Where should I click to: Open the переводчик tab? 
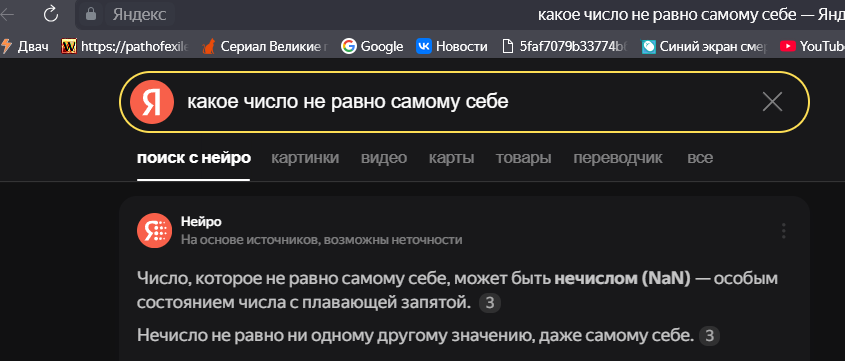pos(618,158)
